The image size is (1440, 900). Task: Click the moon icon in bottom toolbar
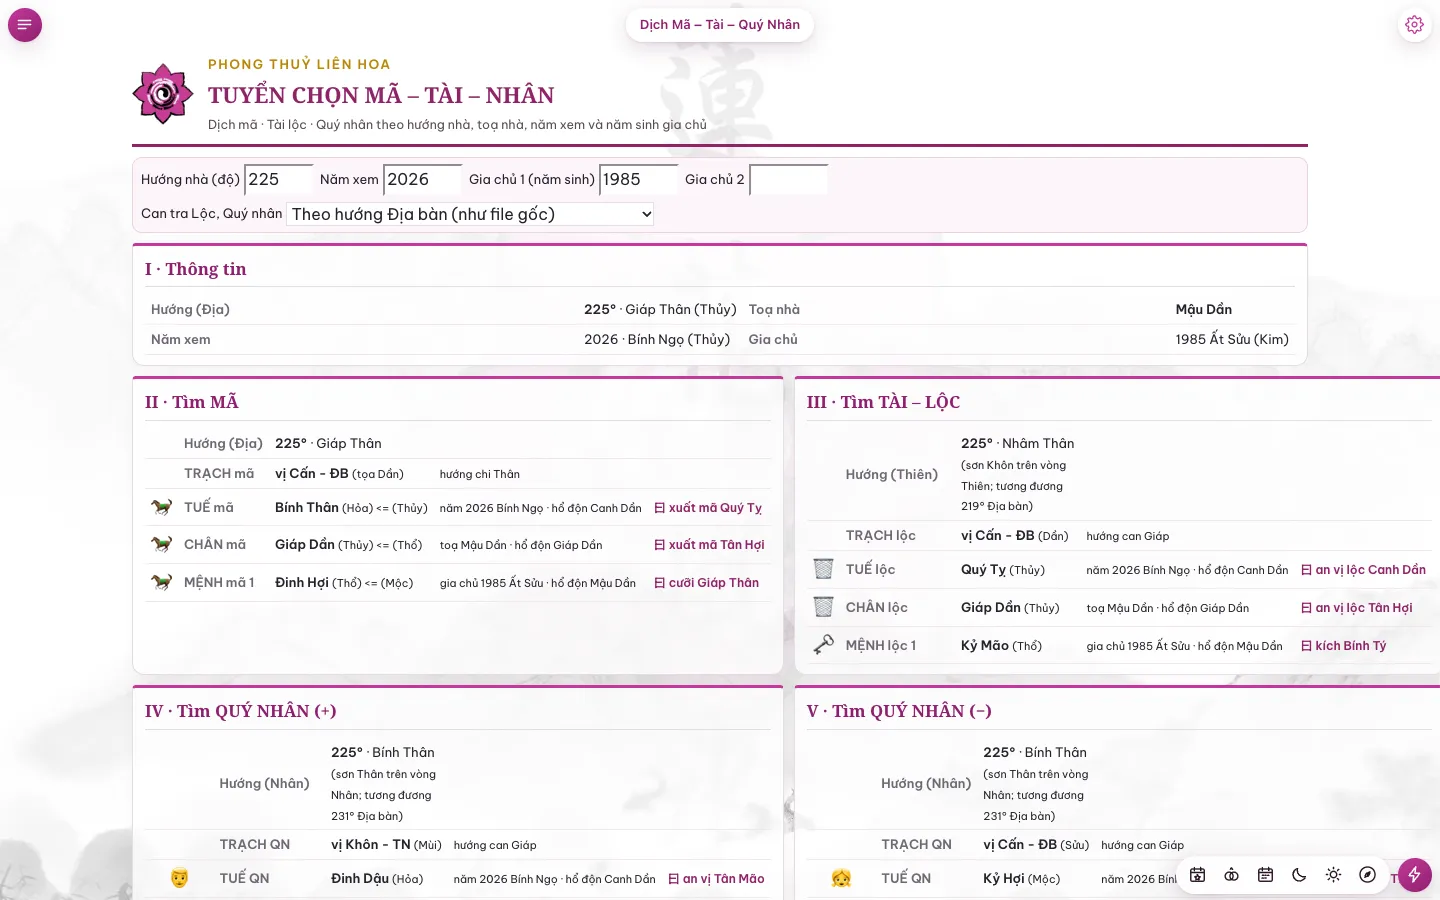(1299, 875)
